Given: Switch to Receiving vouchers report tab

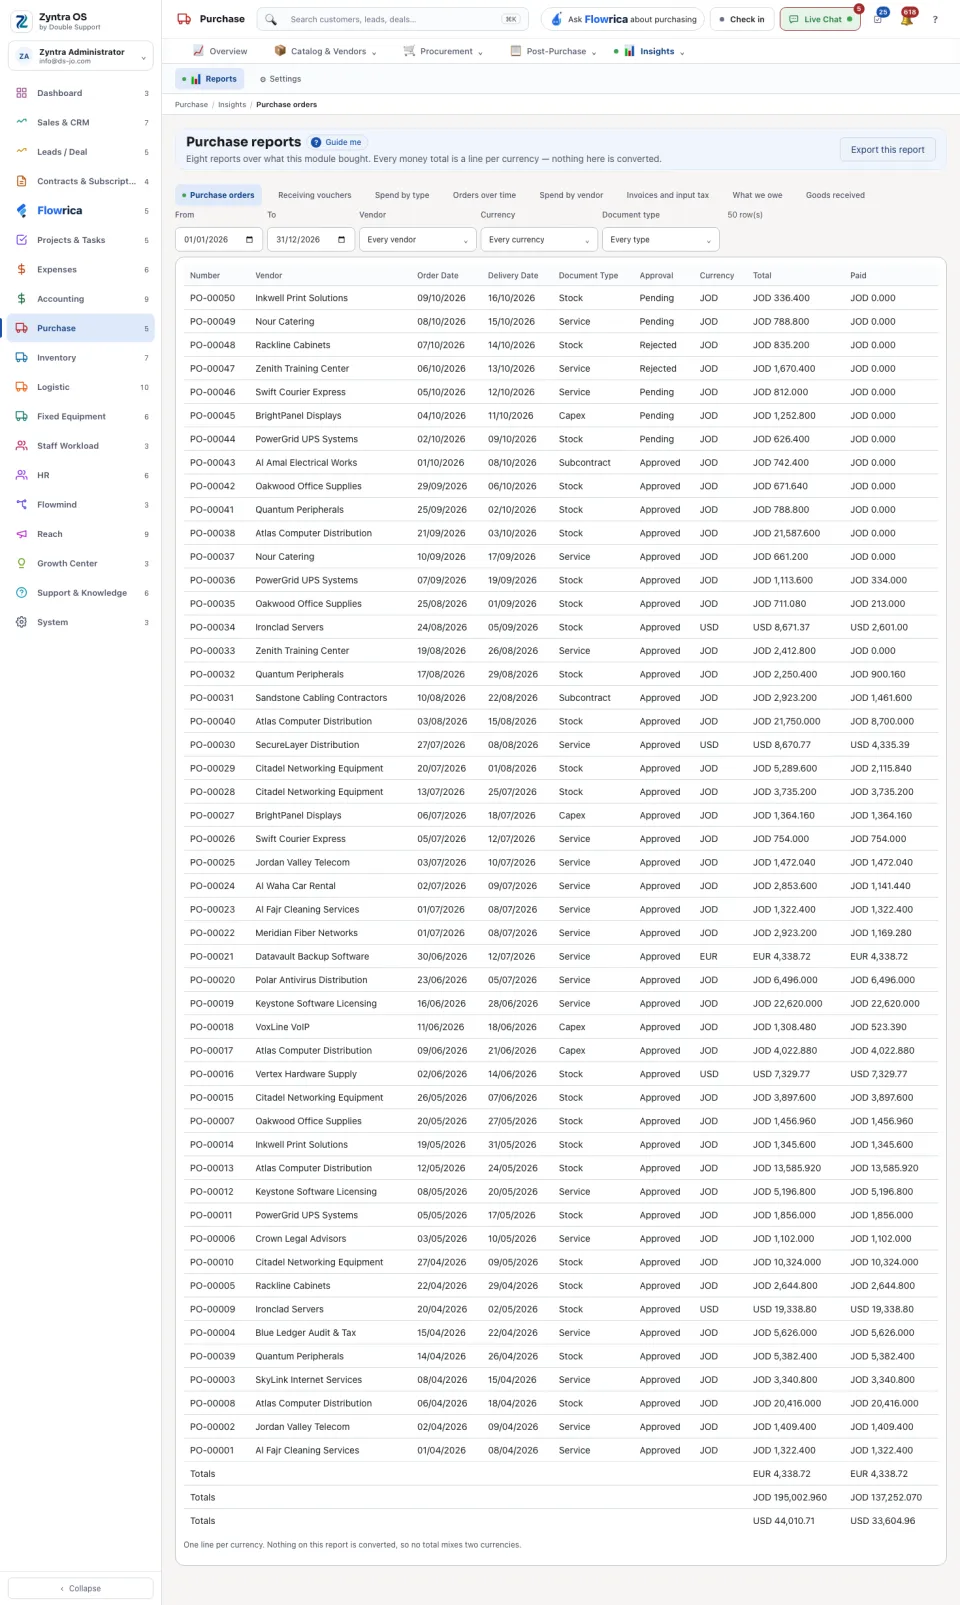Looking at the screenshot, I should pyautogui.click(x=314, y=195).
